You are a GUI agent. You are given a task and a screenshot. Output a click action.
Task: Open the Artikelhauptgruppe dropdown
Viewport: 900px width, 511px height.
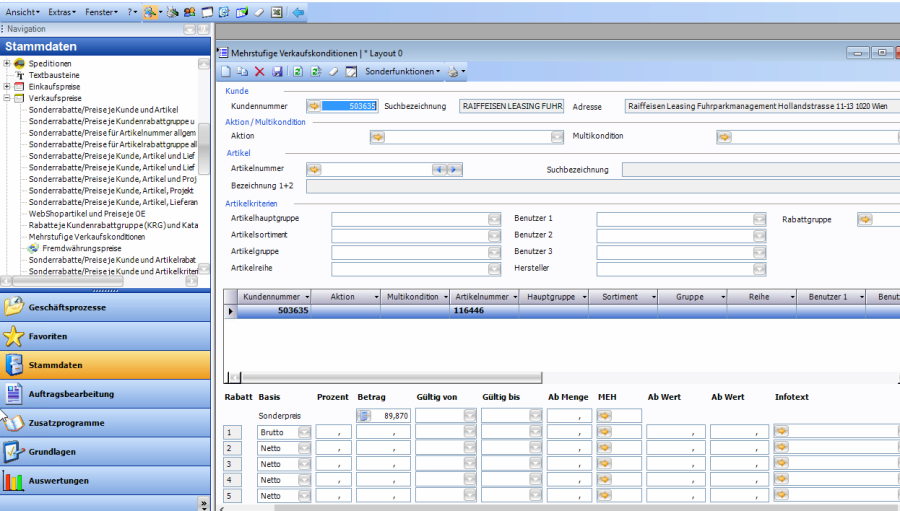(x=494, y=218)
